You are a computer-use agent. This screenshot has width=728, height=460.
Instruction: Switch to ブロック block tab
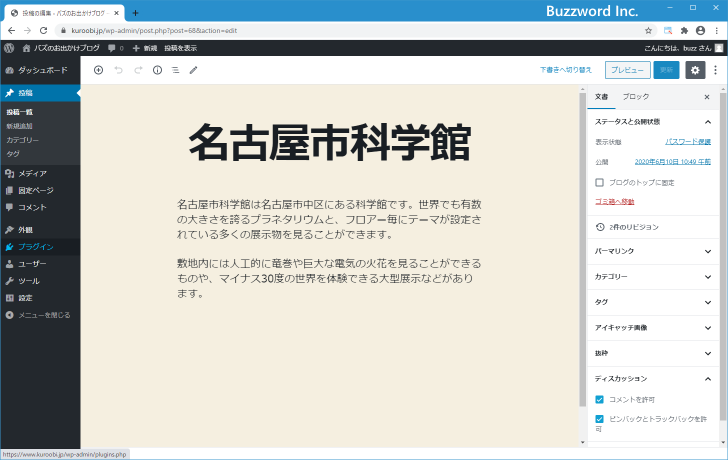(x=636, y=97)
